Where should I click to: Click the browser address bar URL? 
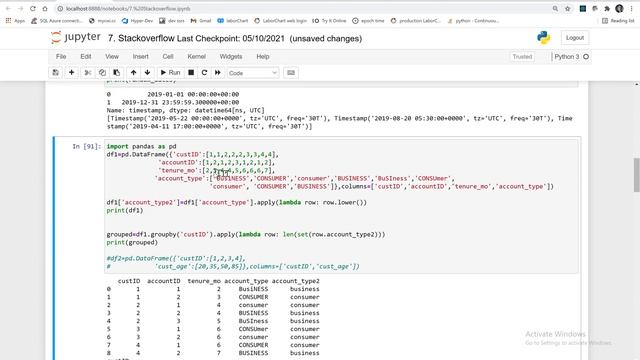[128, 9]
